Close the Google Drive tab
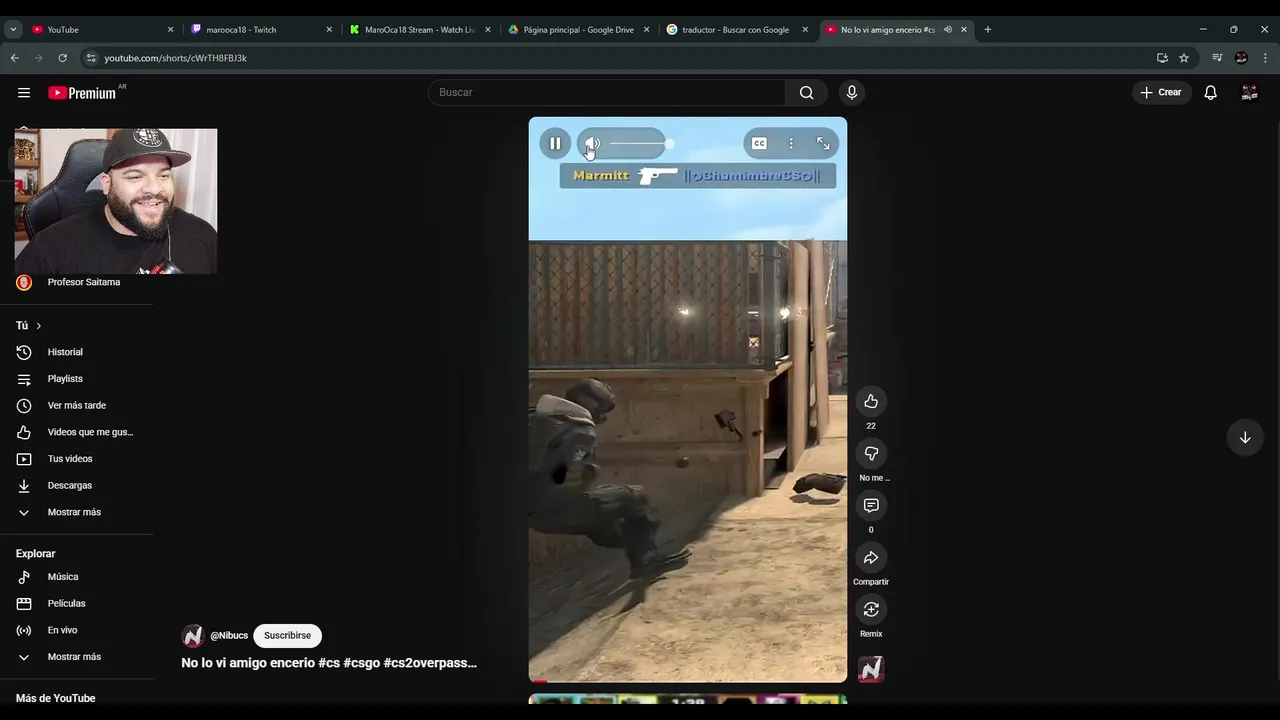The width and height of the screenshot is (1280, 720). coord(646,30)
